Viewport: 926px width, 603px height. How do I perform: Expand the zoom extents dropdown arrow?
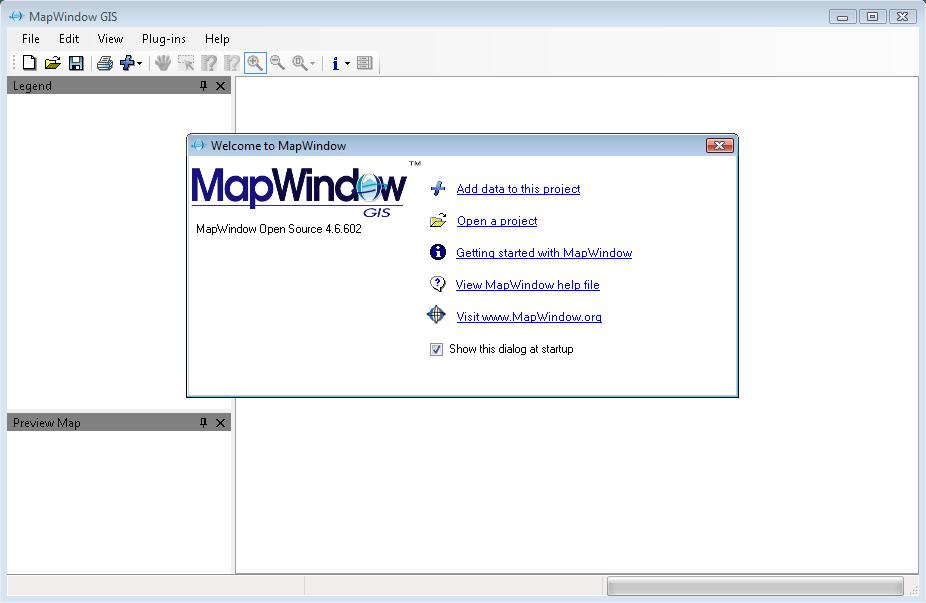pos(313,64)
